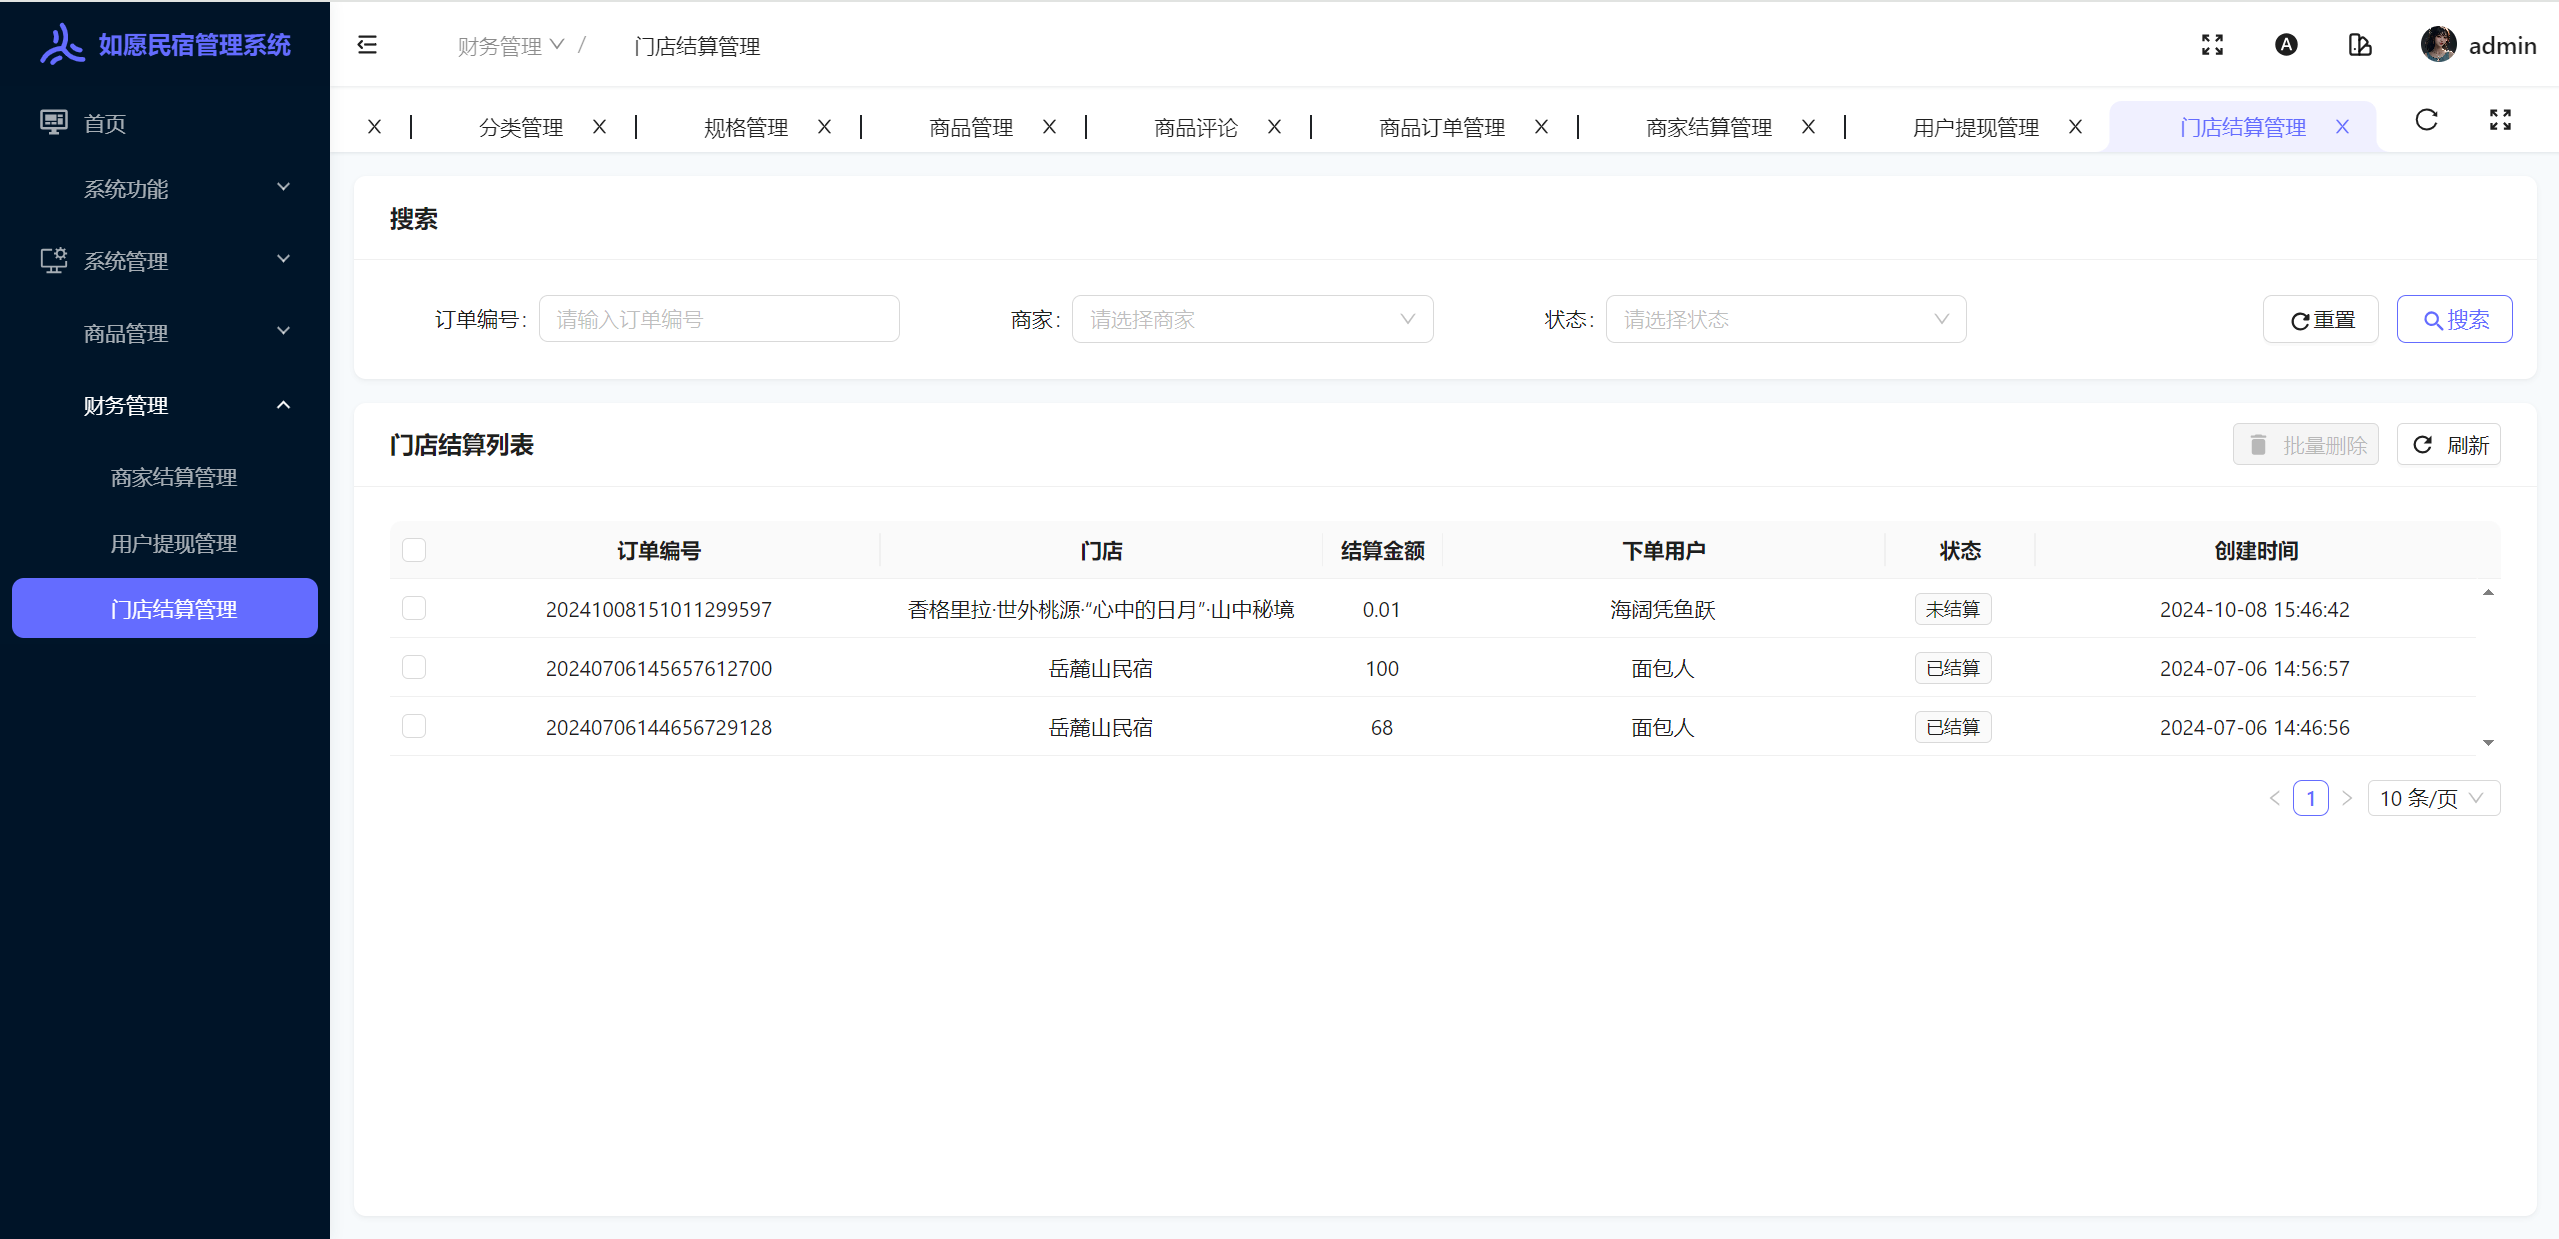Open the theme settings icon

coord(2360,45)
